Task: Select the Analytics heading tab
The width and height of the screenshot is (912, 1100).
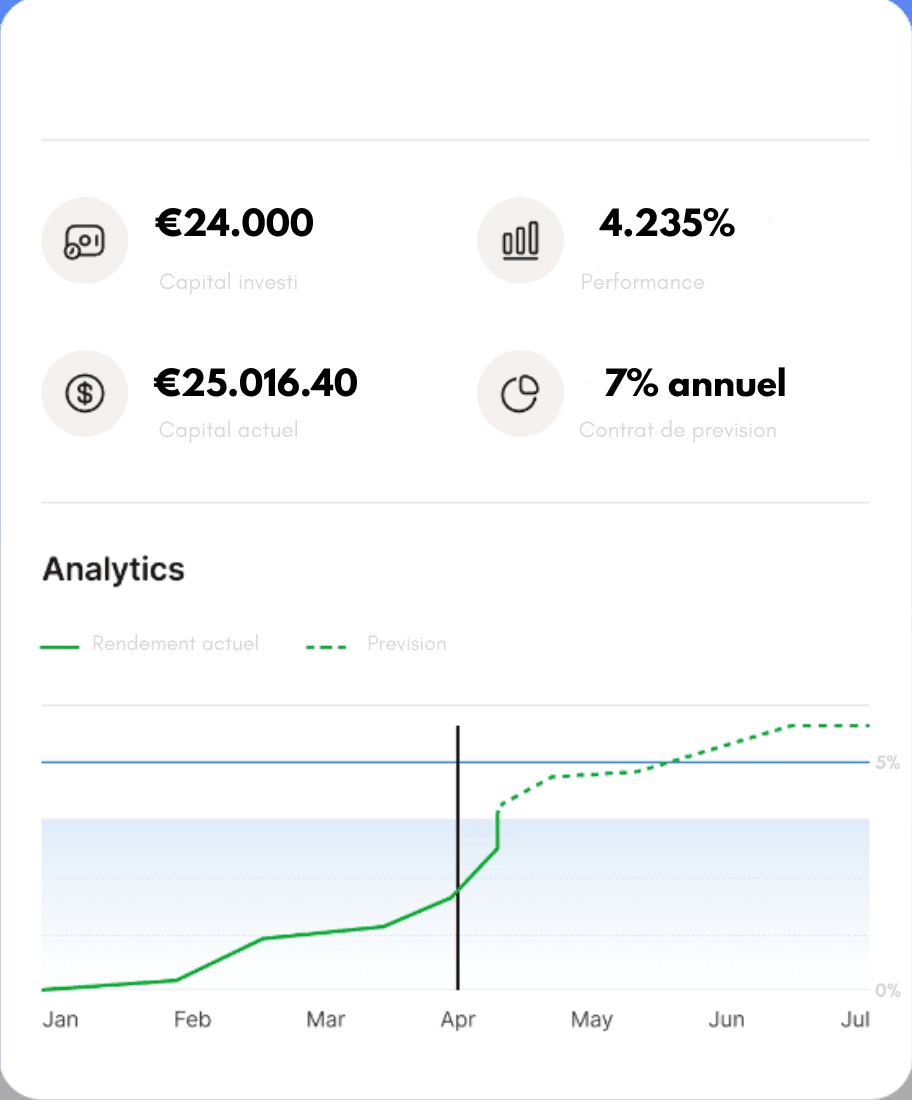Action: pyautogui.click(x=113, y=569)
